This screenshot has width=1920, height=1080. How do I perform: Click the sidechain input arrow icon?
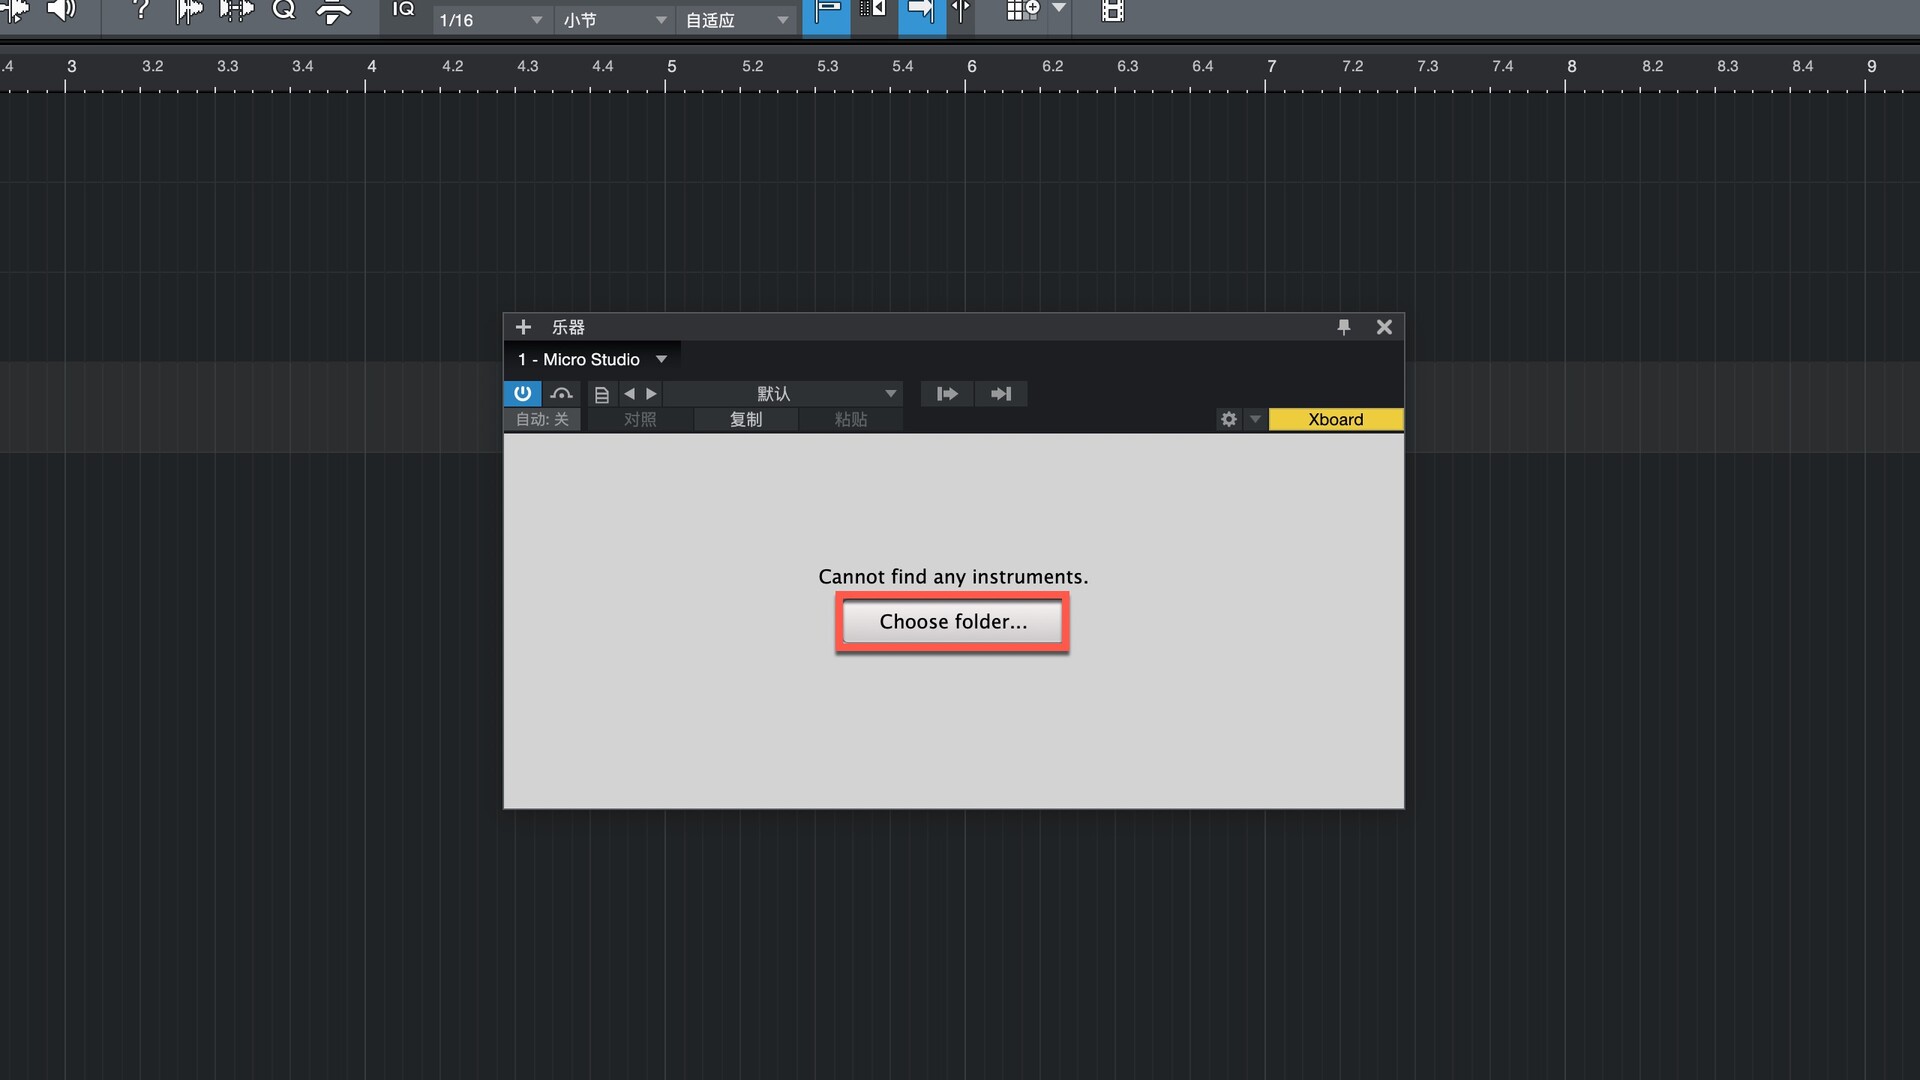(946, 394)
